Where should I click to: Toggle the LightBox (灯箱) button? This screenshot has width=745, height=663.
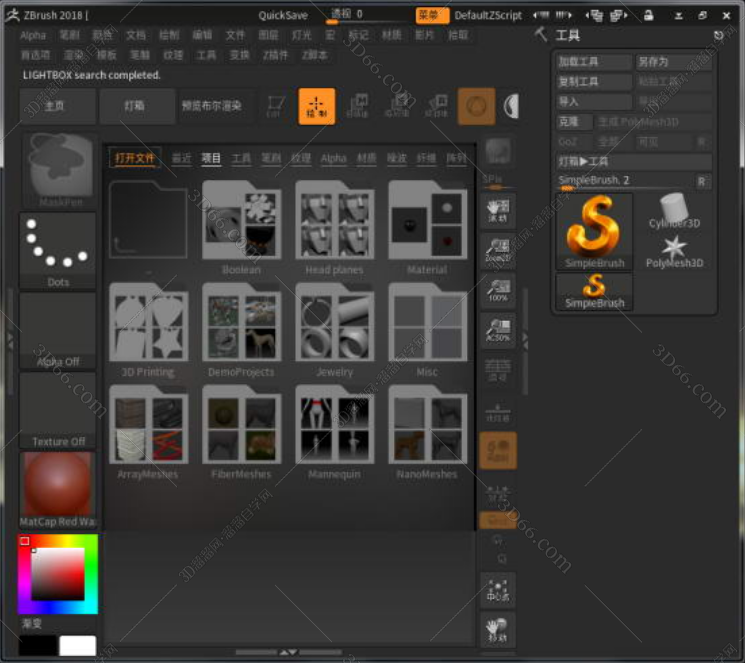click(137, 106)
